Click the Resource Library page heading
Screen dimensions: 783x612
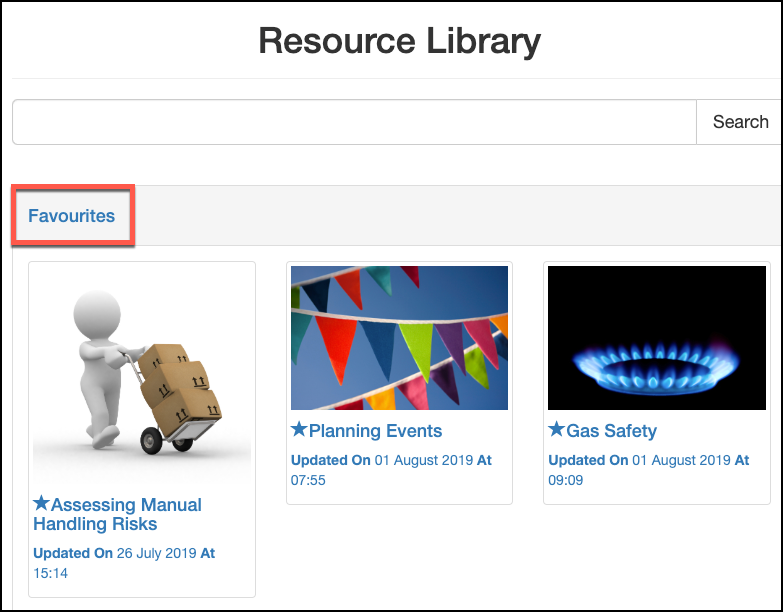(x=399, y=41)
